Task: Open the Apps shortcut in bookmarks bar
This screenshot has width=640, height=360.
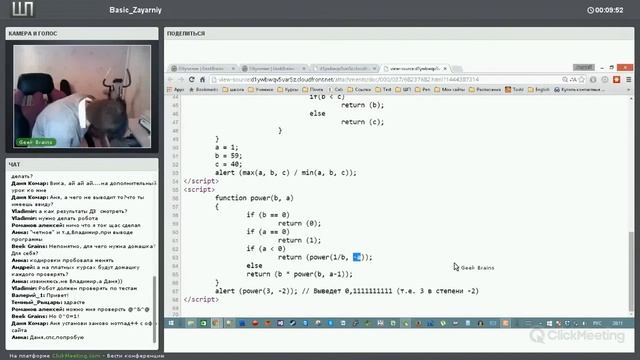Action: click(176, 89)
